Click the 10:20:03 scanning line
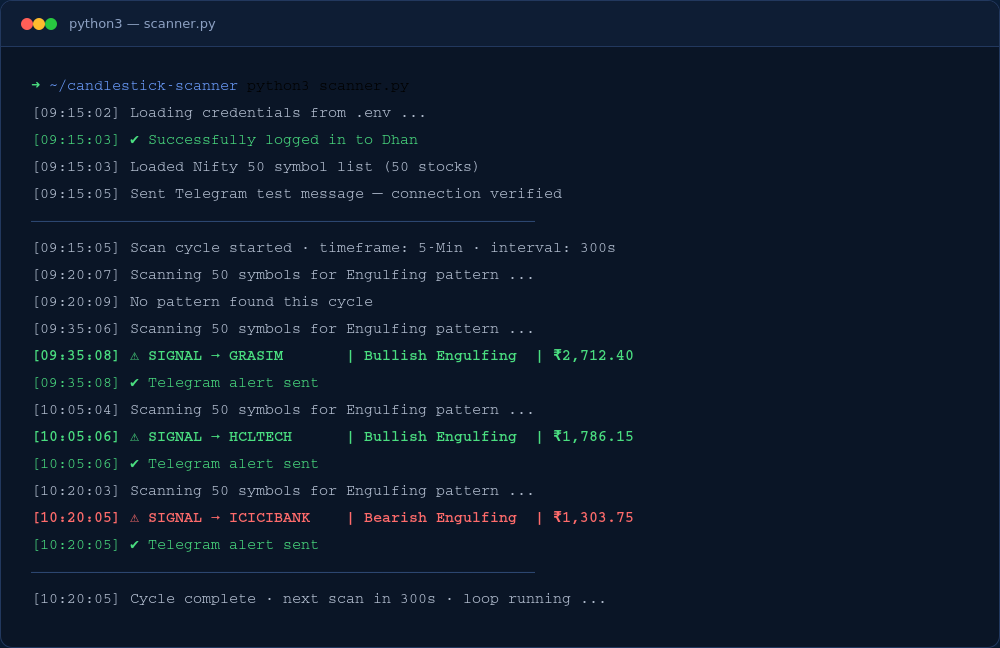 pos(283,490)
